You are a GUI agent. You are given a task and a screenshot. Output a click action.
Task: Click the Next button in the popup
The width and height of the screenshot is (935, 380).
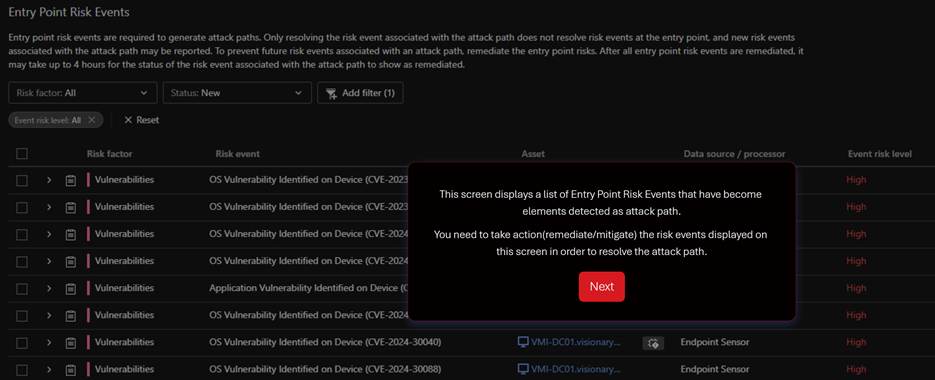click(601, 286)
